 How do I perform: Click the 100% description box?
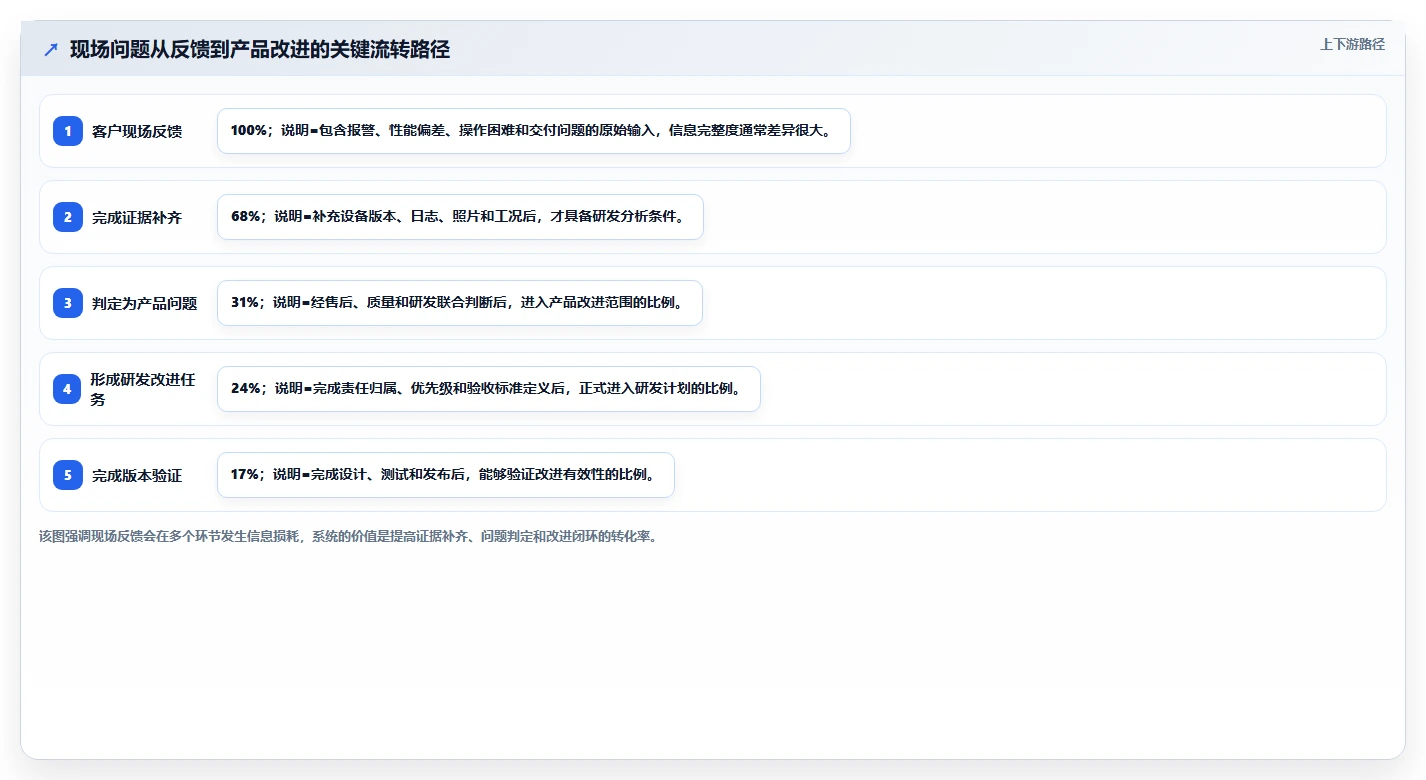(x=534, y=131)
